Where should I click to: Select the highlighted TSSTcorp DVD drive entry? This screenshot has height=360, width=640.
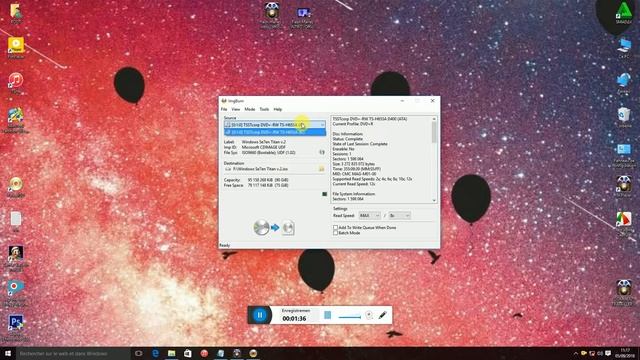[x=275, y=132]
